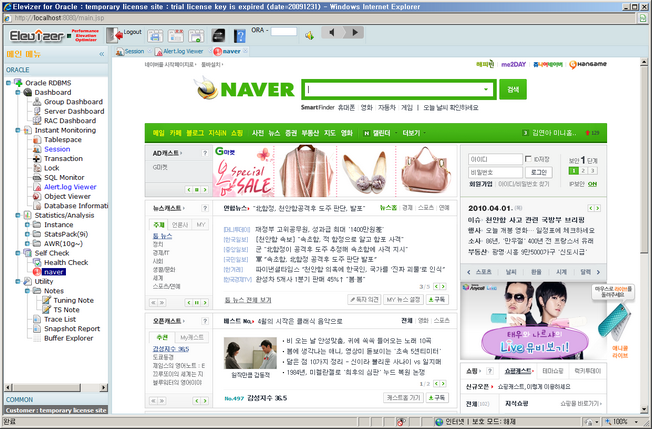Click the SQL Monitor tree icon
This screenshot has width=652, height=429.
pyautogui.click(x=37, y=178)
